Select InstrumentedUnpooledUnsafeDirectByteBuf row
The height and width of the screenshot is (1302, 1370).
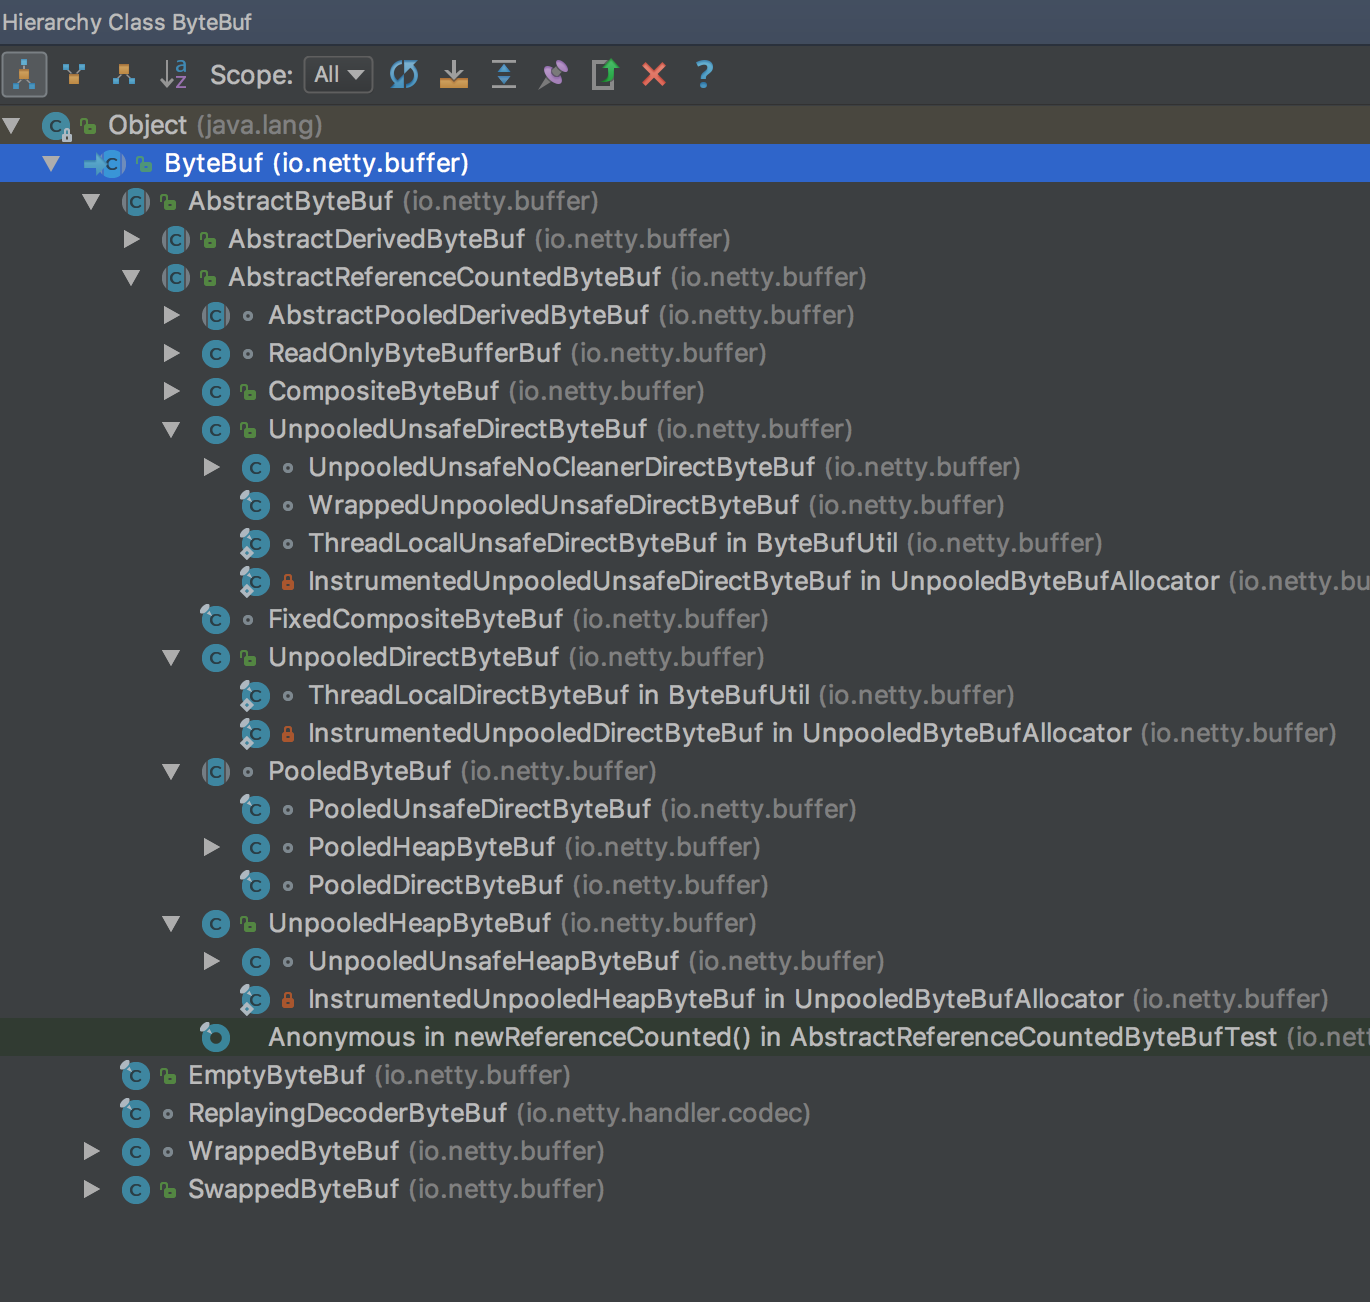tap(685, 581)
